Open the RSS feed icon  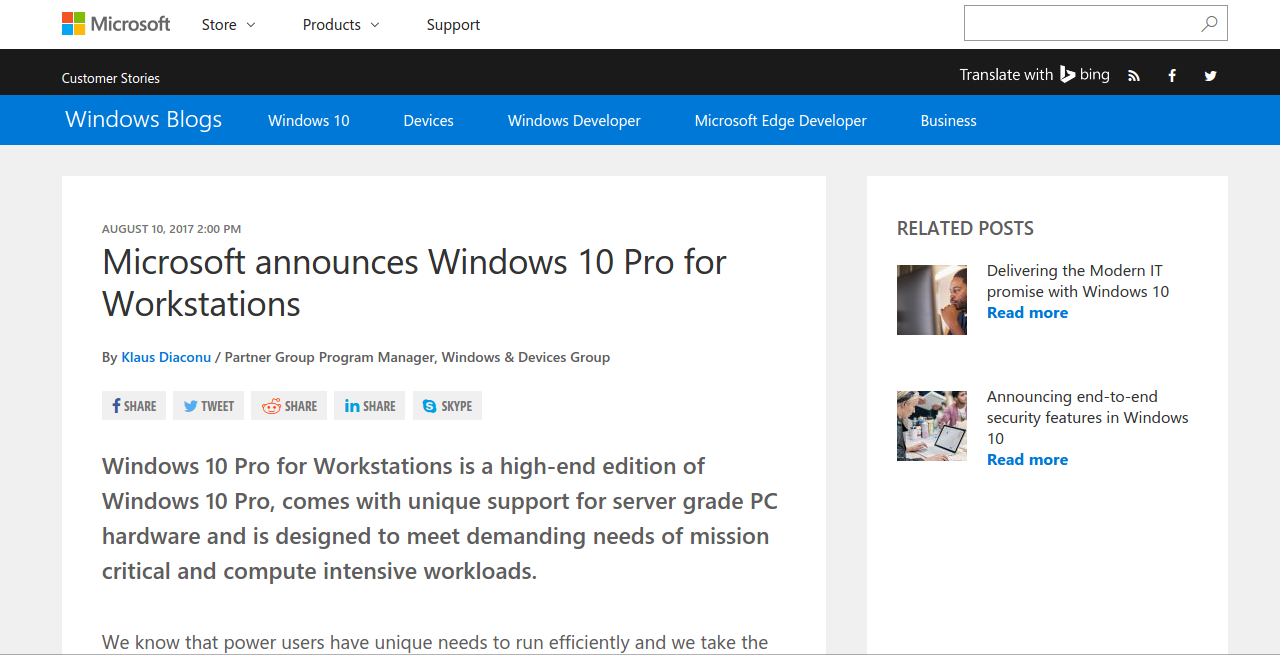(1134, 76)
